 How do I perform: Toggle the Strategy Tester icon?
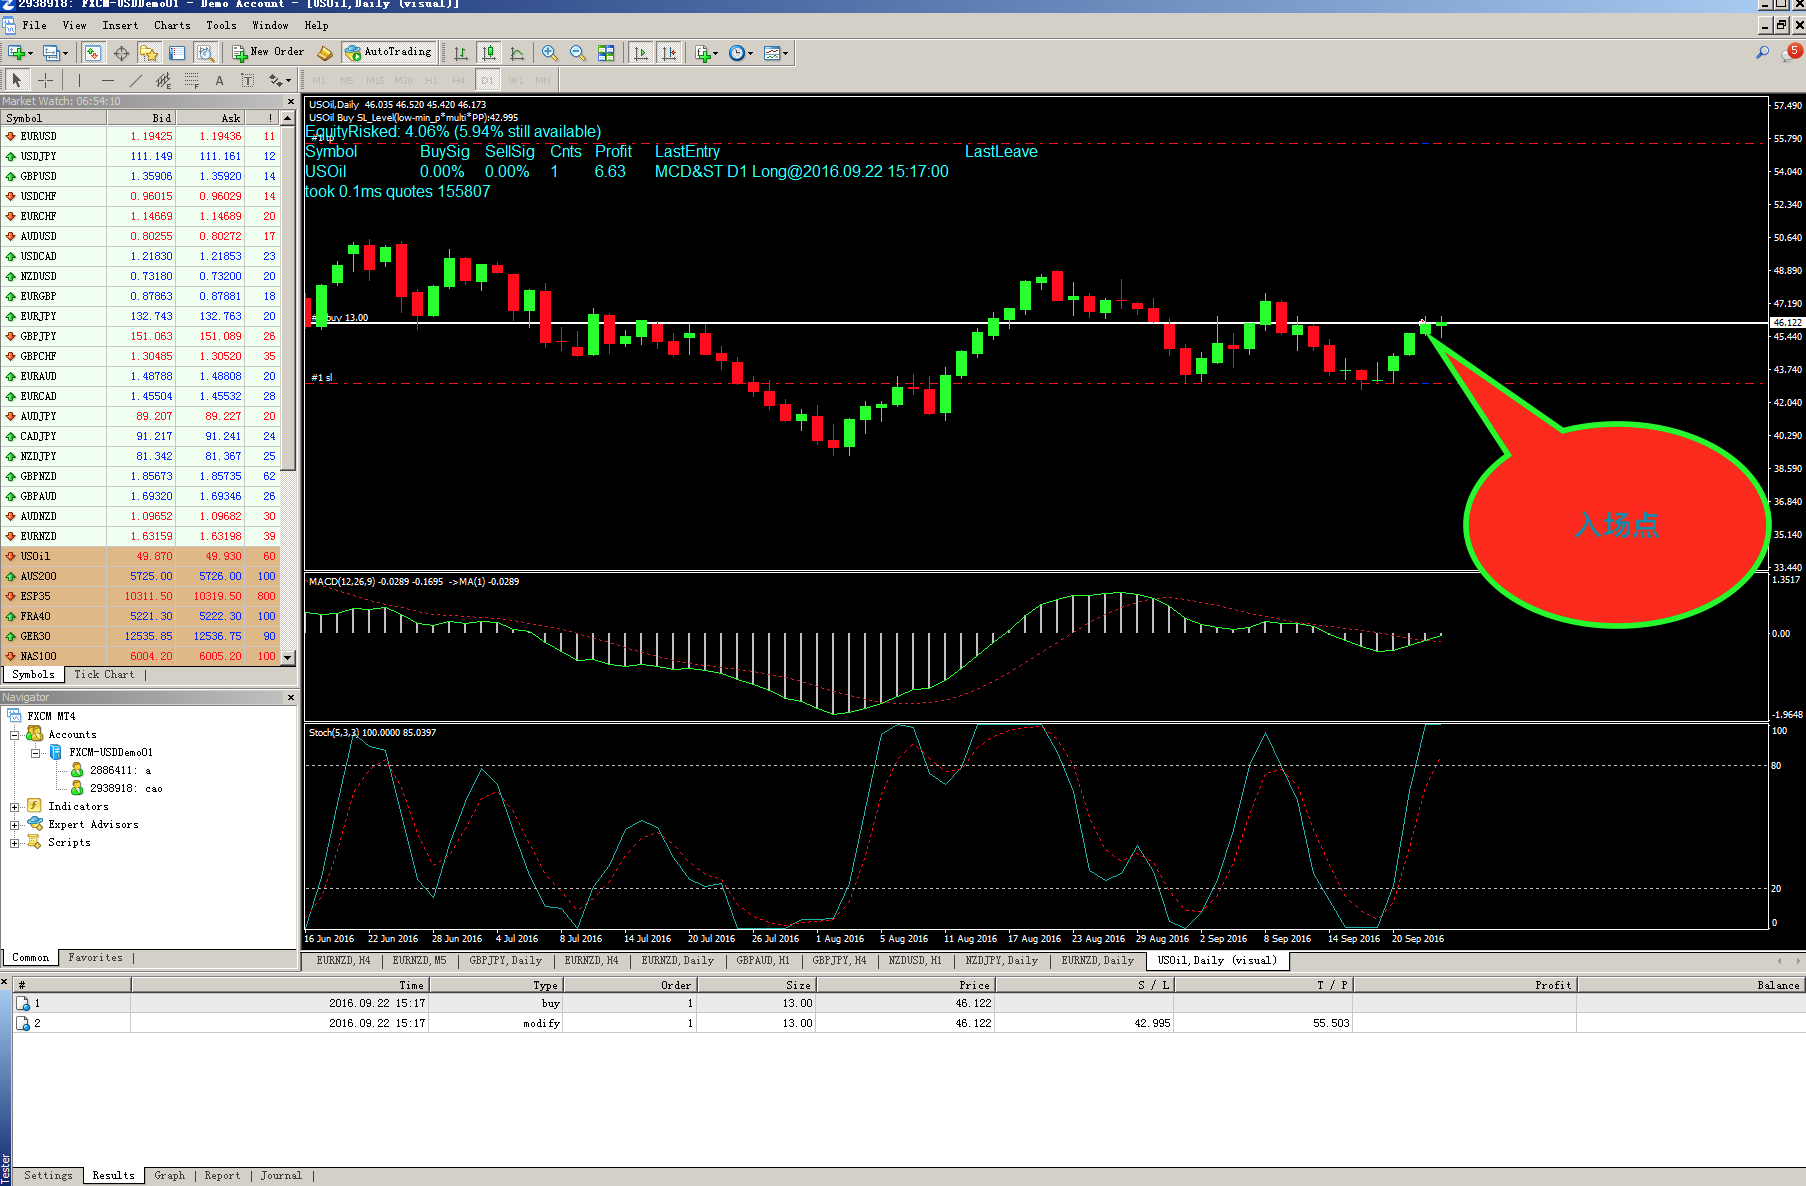pos(205,53)
